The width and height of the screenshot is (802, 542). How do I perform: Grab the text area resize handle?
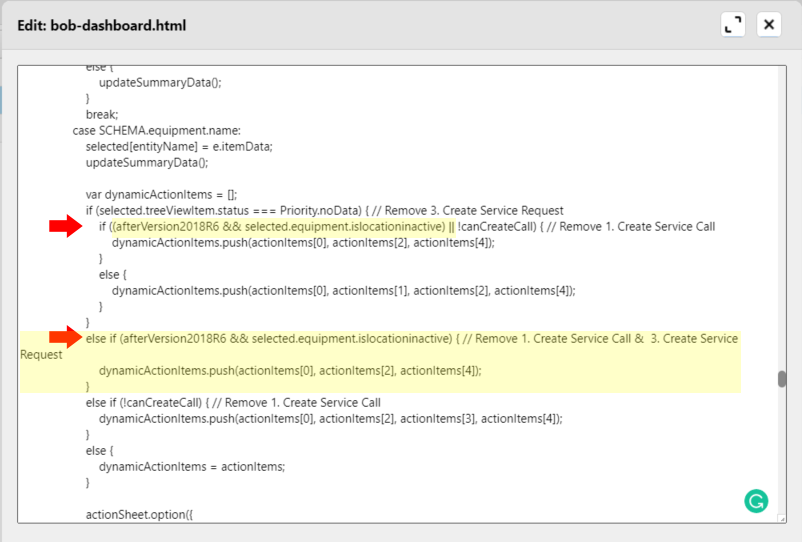coord(780,517)
